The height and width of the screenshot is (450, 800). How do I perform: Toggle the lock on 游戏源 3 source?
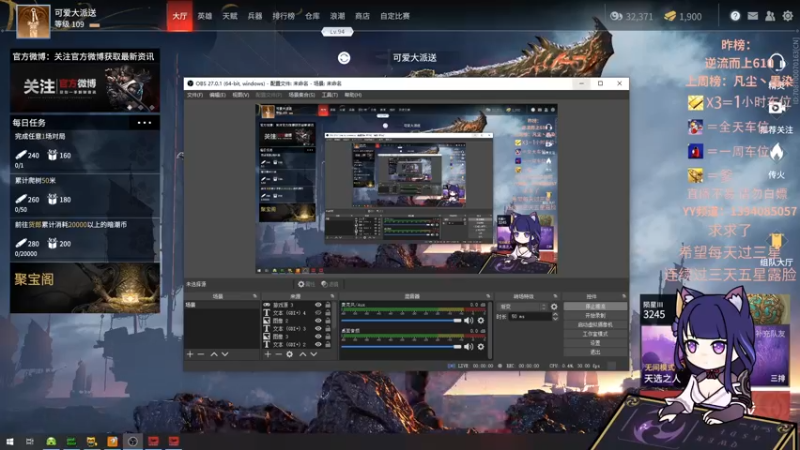click(328, 305)
